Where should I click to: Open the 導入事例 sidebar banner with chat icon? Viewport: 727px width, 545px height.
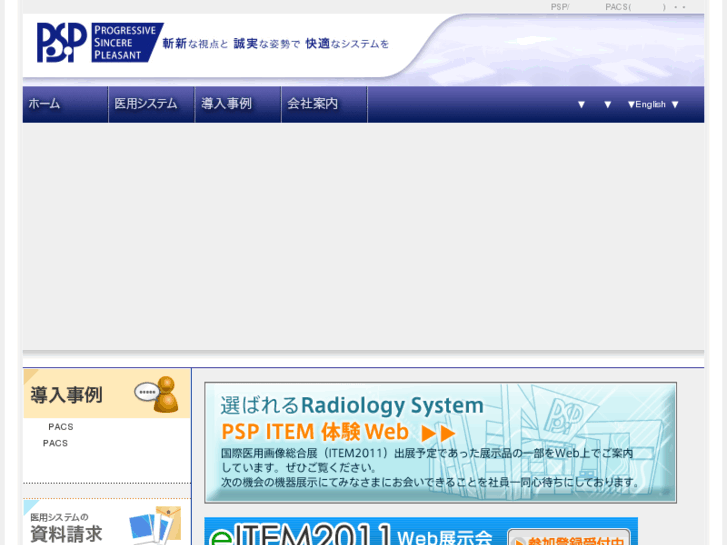(x=107, y=394)
